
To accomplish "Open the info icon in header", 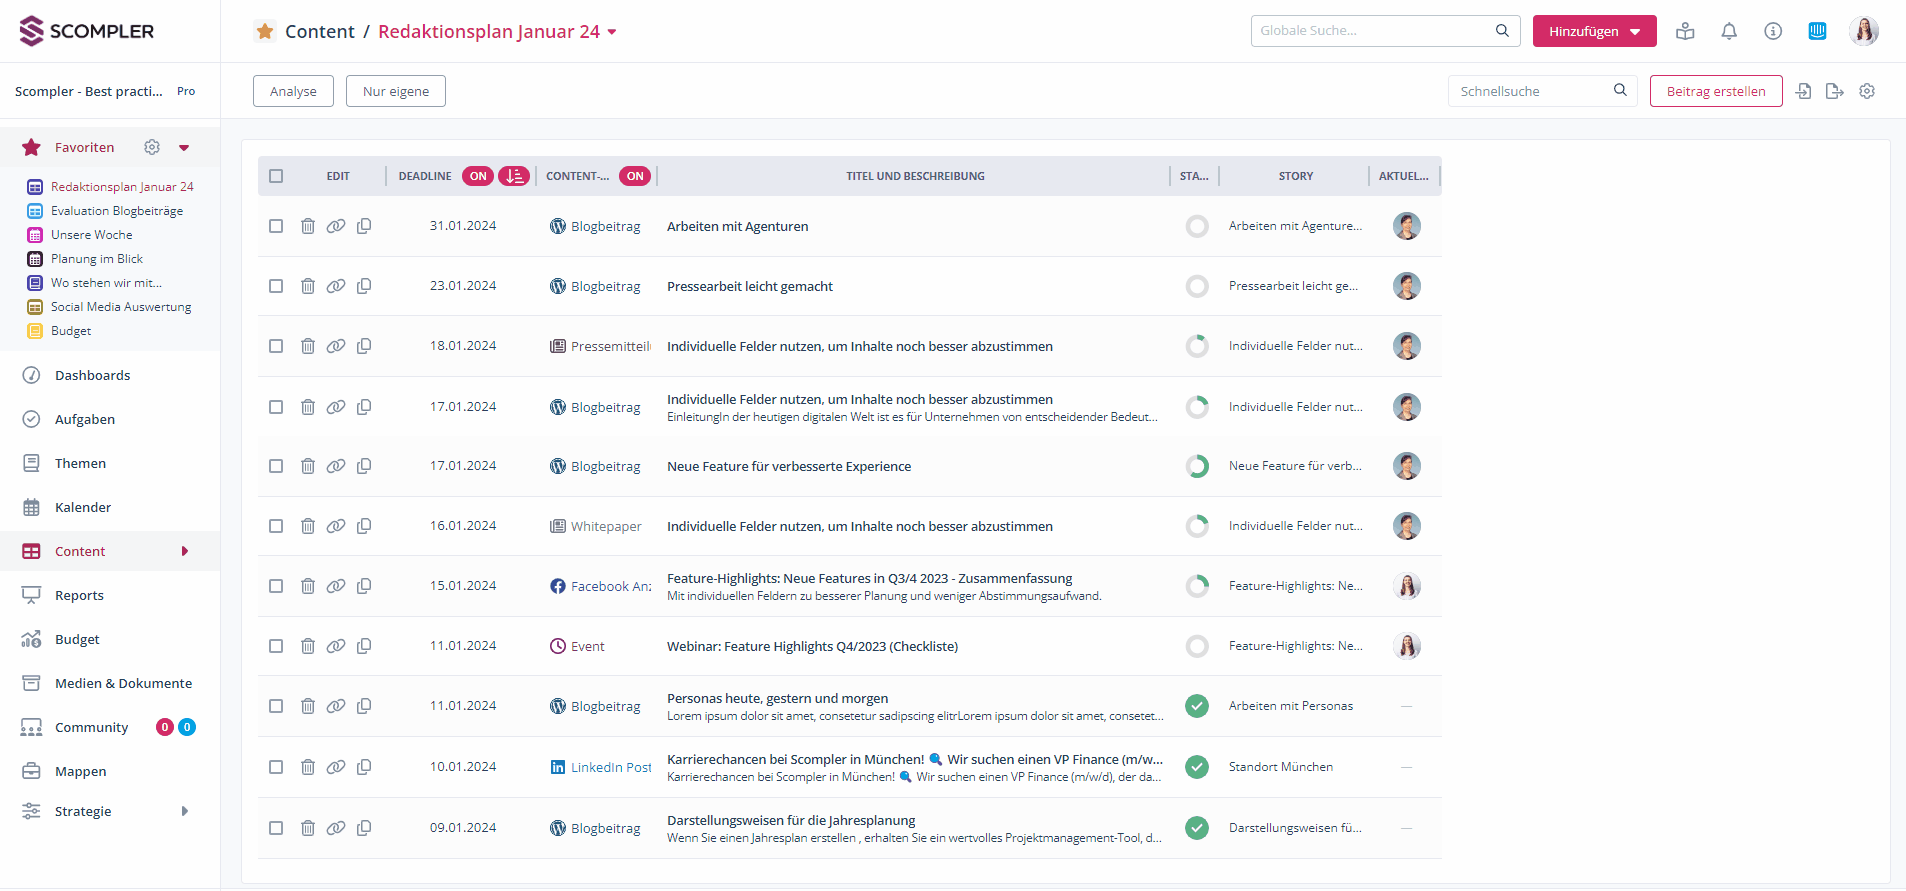I will 1773,31.
